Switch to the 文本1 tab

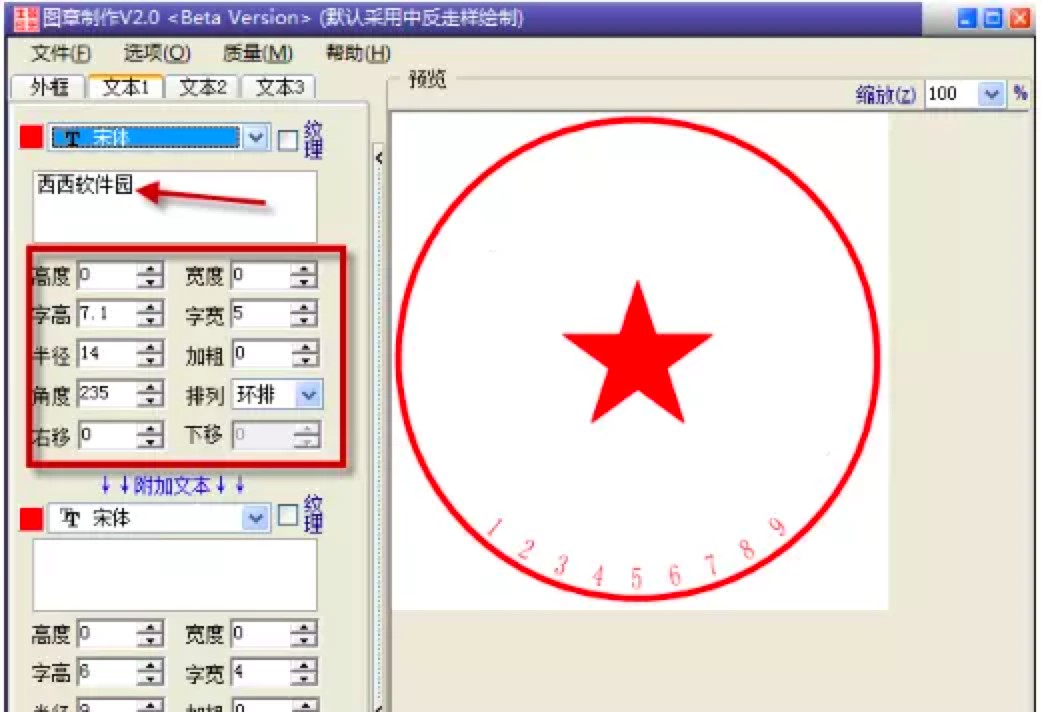[x=125, y=86]
